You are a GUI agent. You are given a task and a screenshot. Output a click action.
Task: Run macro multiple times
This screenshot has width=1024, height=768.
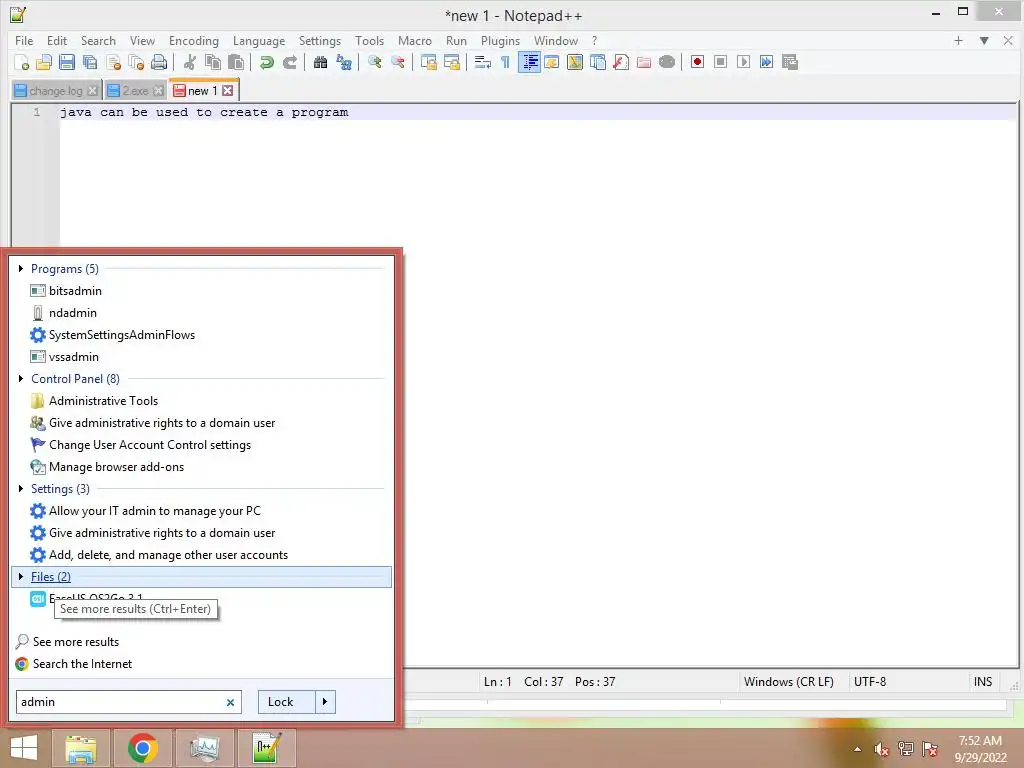pyautogui.click(x=766, y=62)
